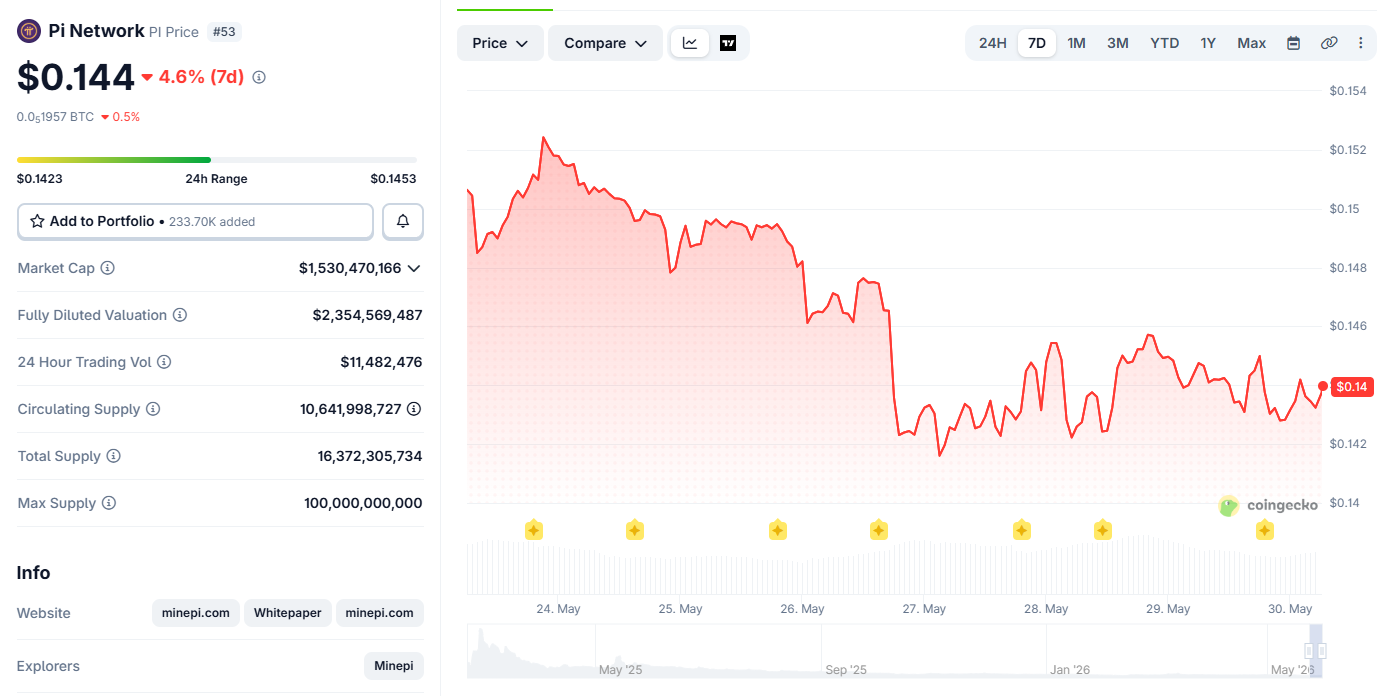This screenshot has height=696, width=1391.
Task: Click the news marker before 26. May
Action: click(x=778, y=530)
